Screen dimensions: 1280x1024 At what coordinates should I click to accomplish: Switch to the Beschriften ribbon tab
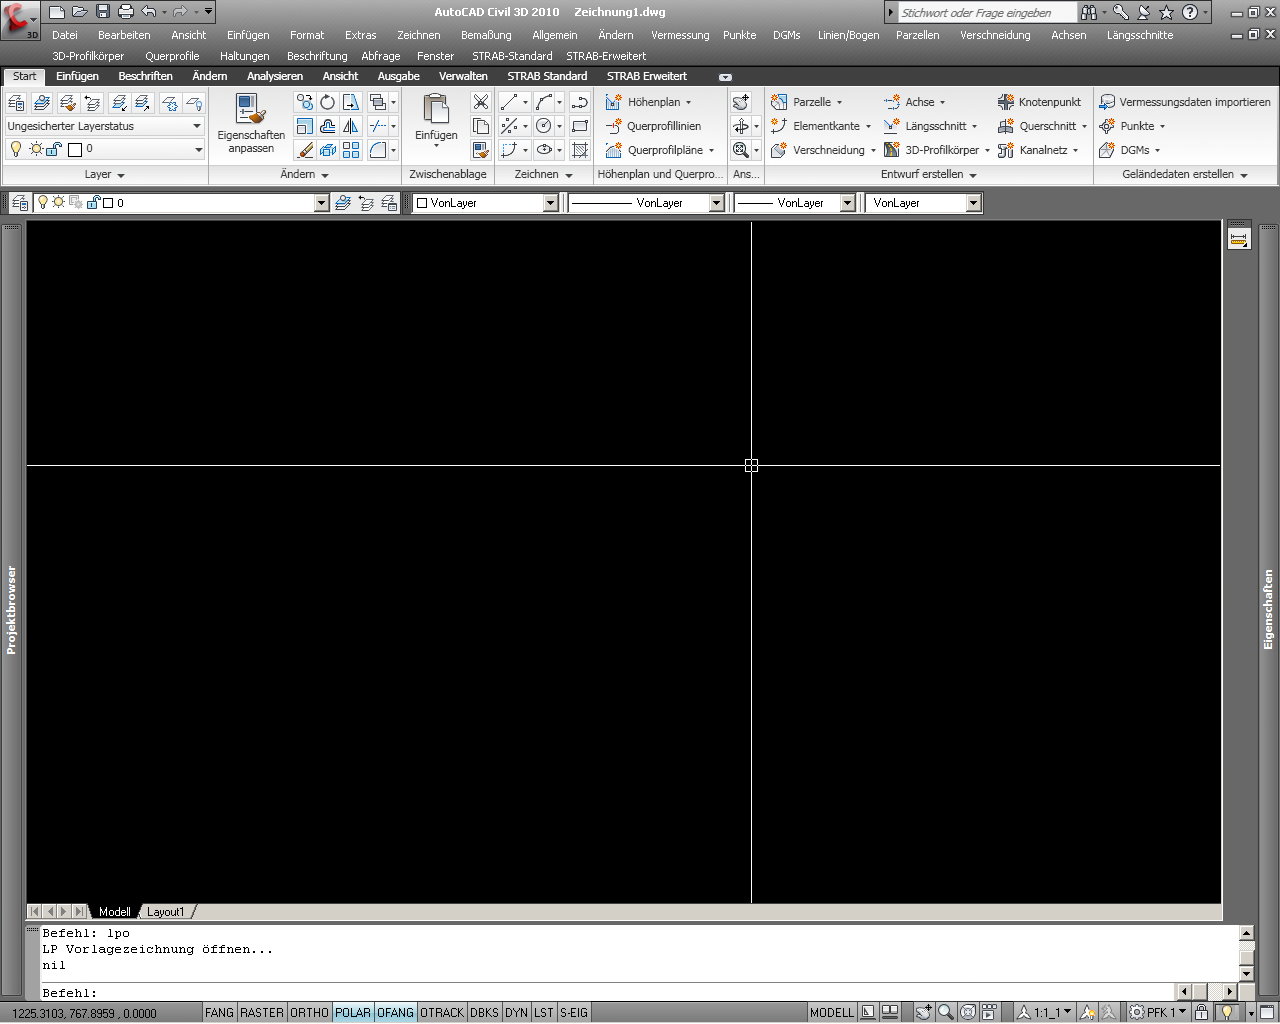tap(145, 76)
